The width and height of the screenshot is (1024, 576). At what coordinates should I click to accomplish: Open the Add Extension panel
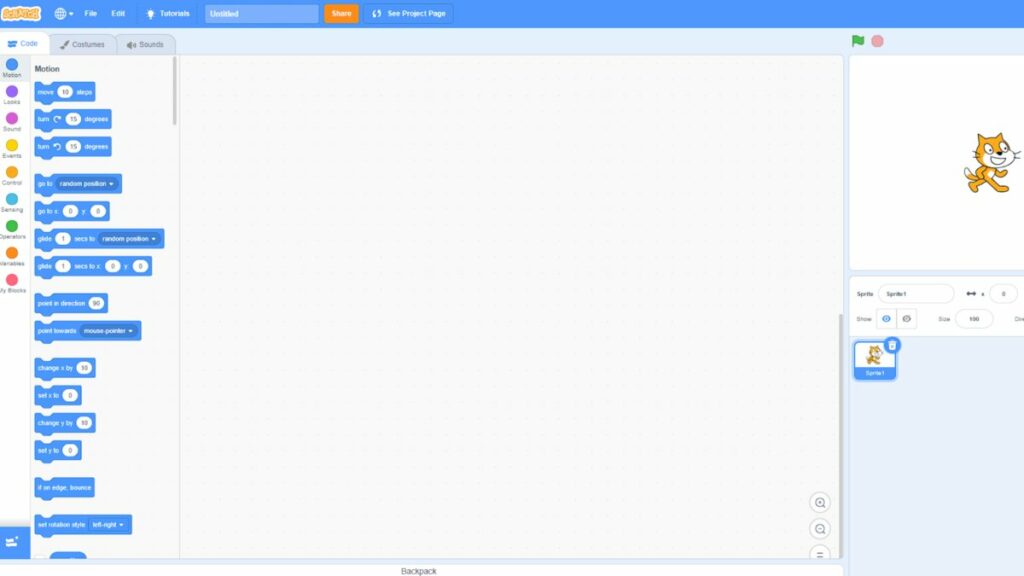(x=13, y=540)
